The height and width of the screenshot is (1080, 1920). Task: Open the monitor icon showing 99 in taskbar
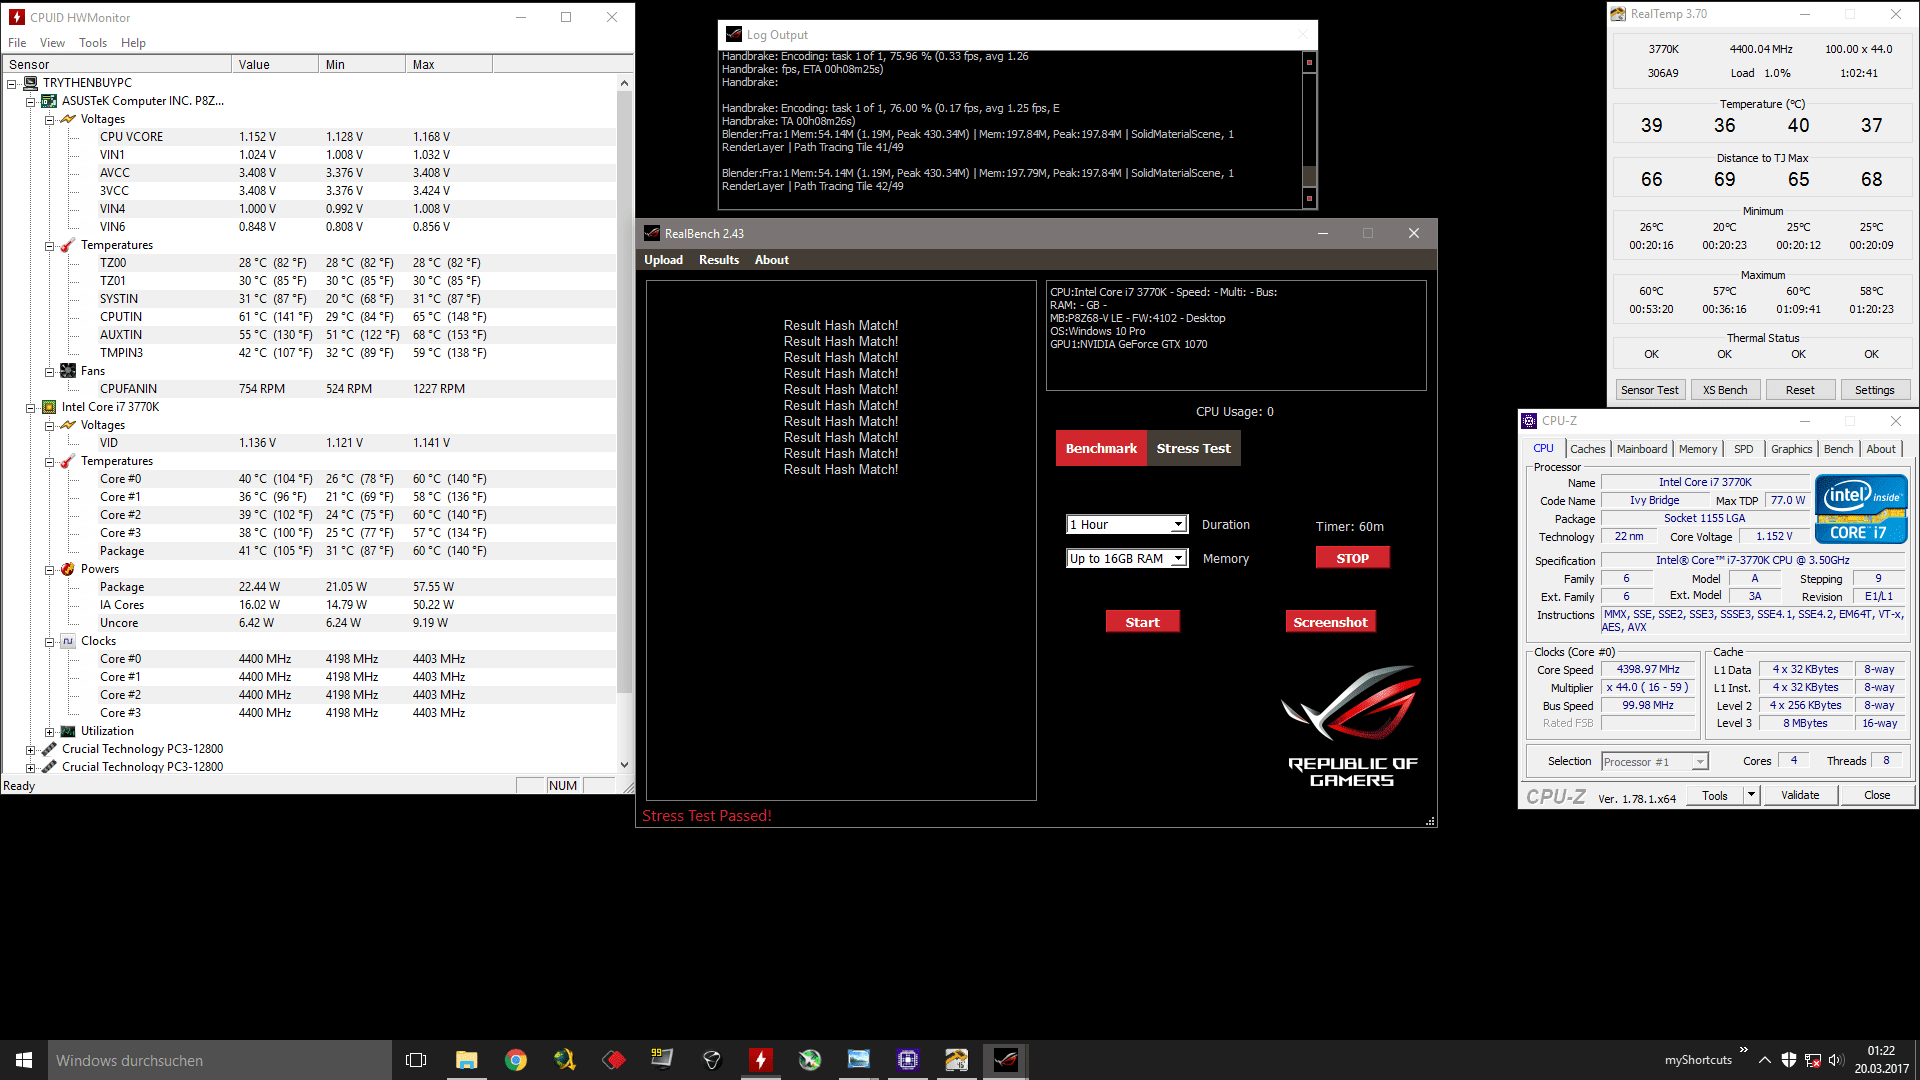click(x=662, y=1060)
